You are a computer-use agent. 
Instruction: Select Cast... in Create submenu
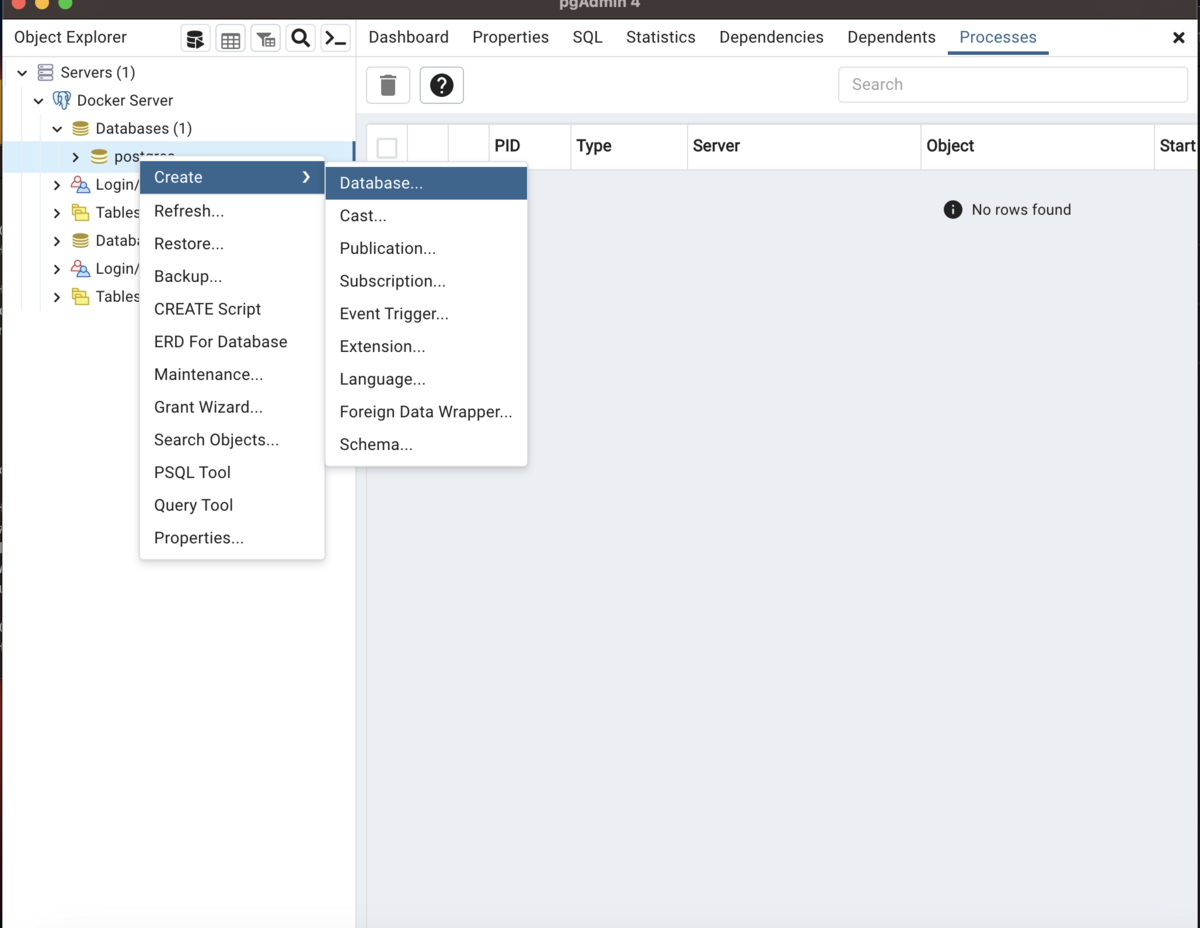point(426,215)
